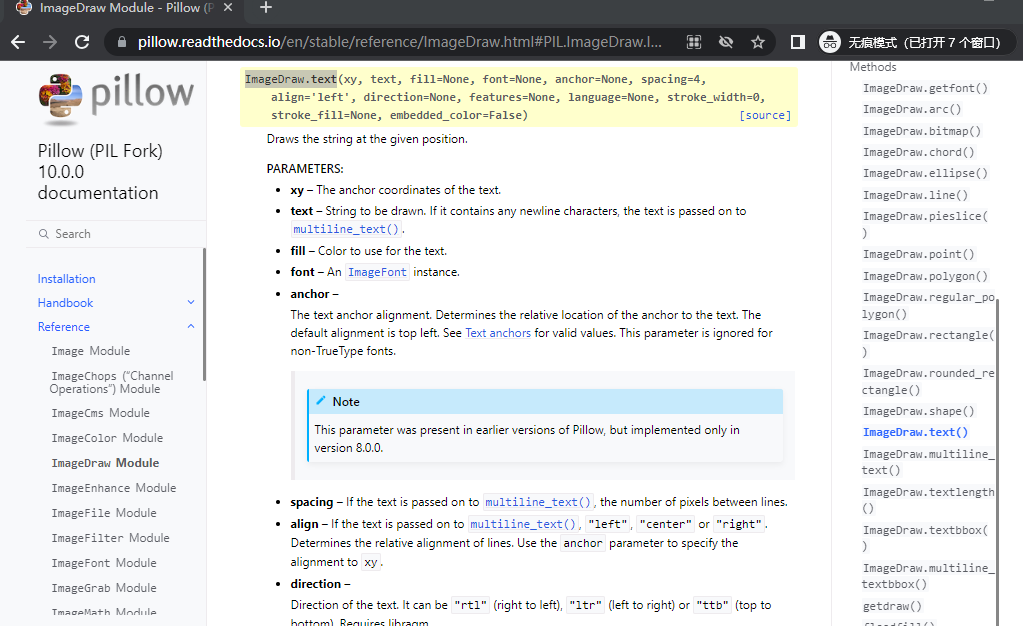1023x626 pixels.
Task: Open ImageDraw Module in sidebar
Action: [105, 463]
